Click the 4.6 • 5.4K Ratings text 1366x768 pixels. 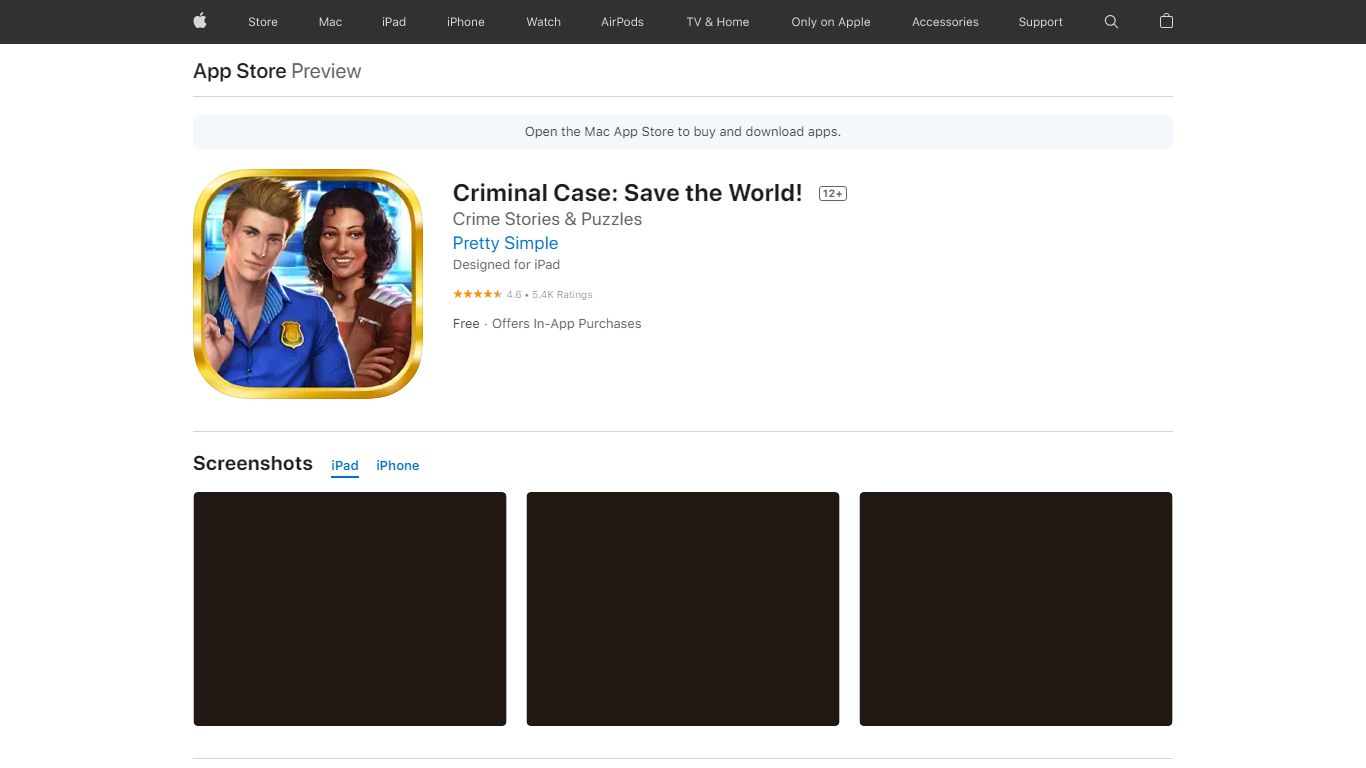pos(549,295)
